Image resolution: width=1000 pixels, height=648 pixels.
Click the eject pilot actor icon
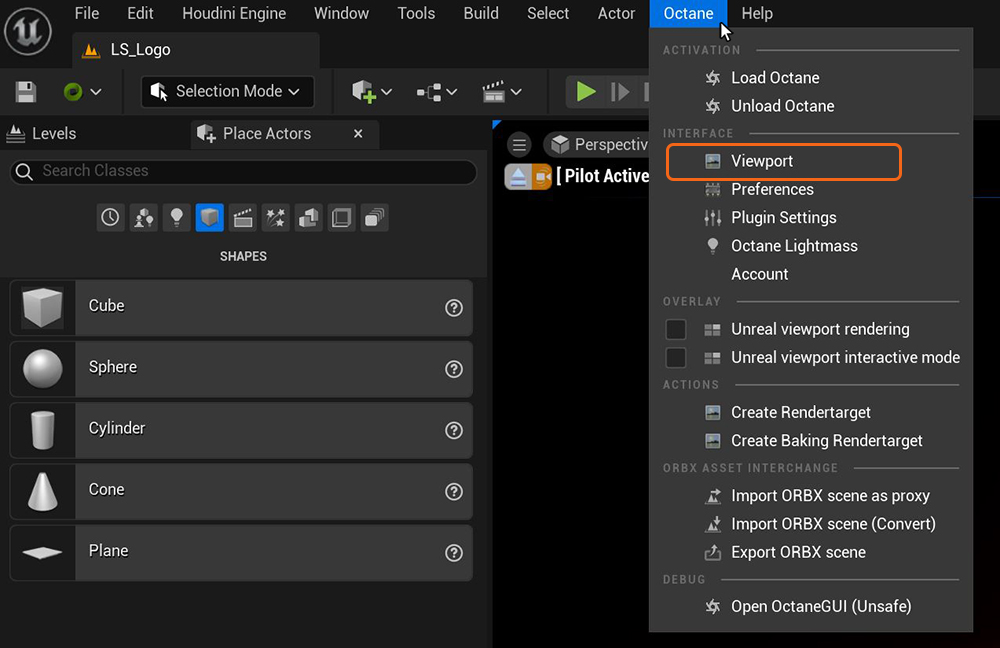coord(517,177)
